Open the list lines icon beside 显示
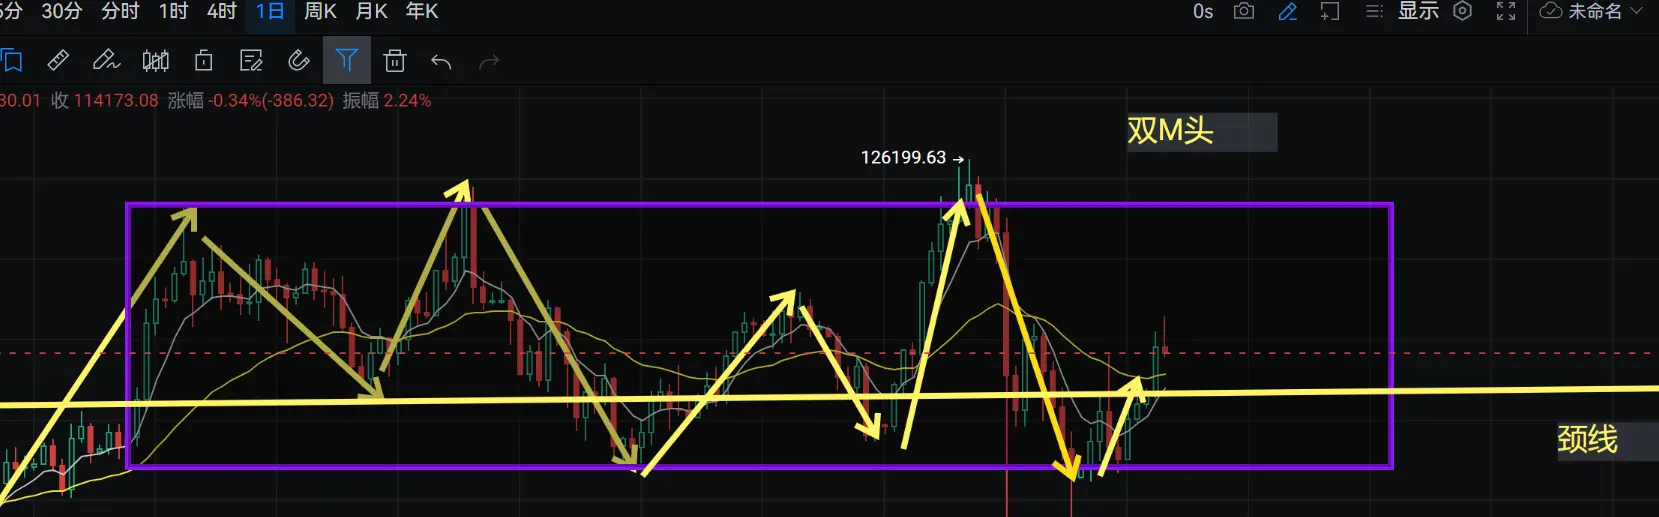Viewport: 1659px width, 517px height. 1375,11
